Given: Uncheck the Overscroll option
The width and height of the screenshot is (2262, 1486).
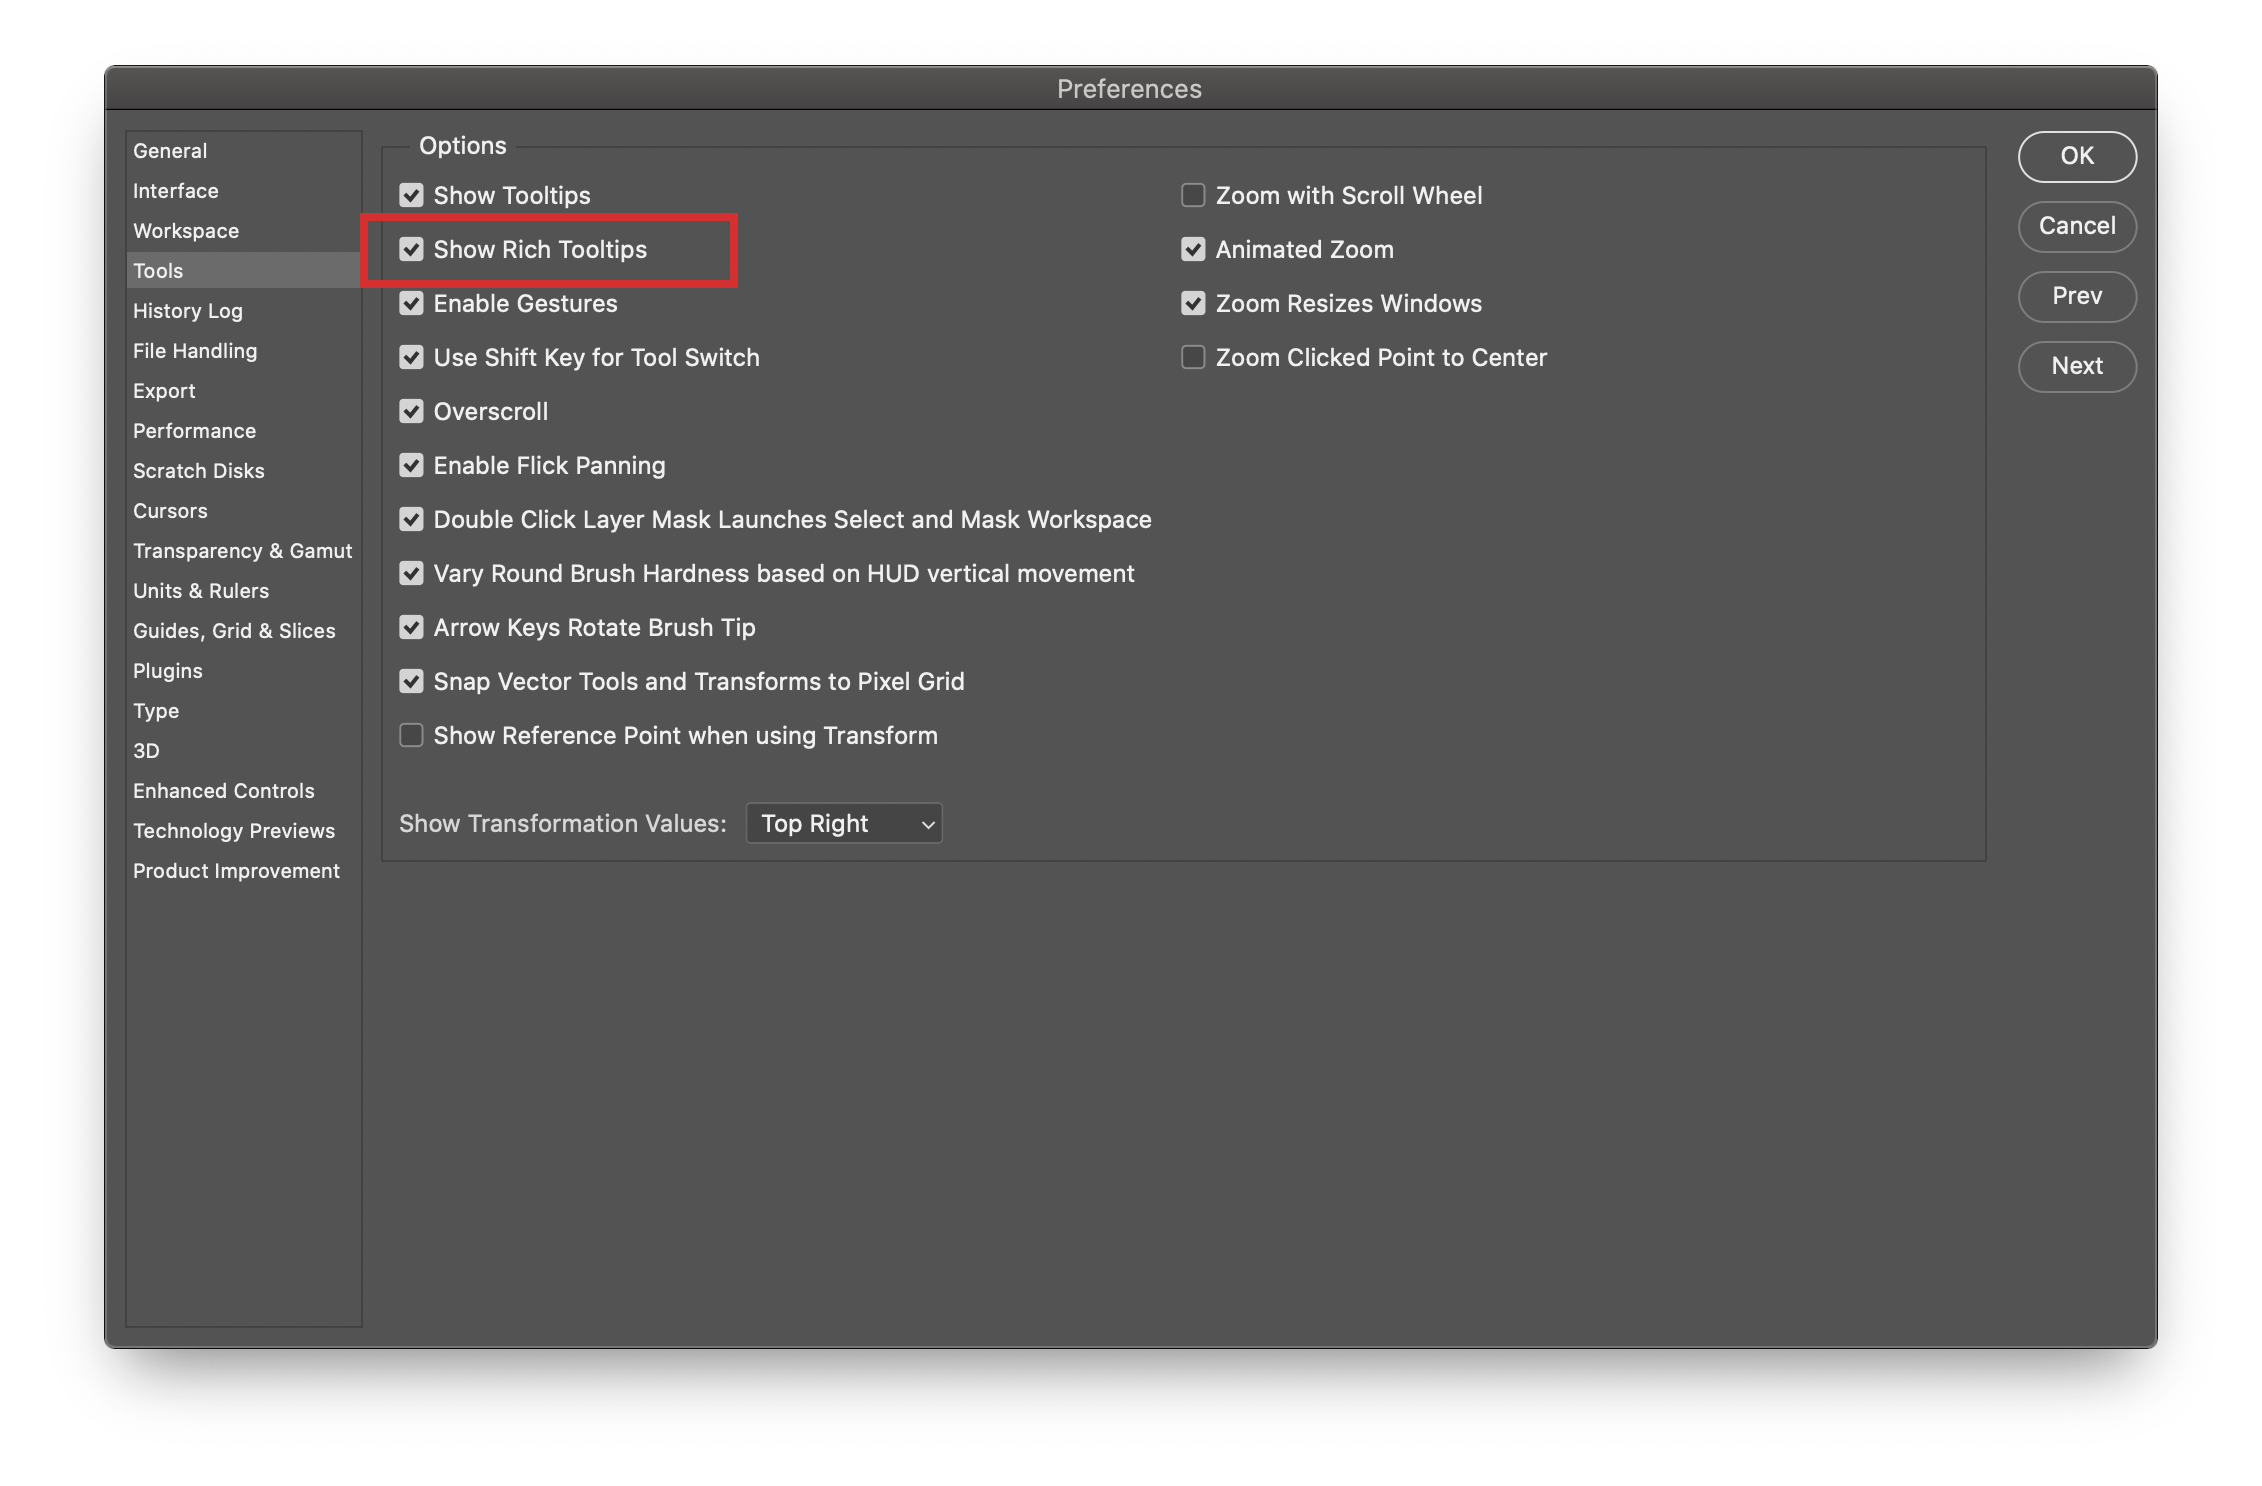Looking at the screenshot, I should point(411,411).
